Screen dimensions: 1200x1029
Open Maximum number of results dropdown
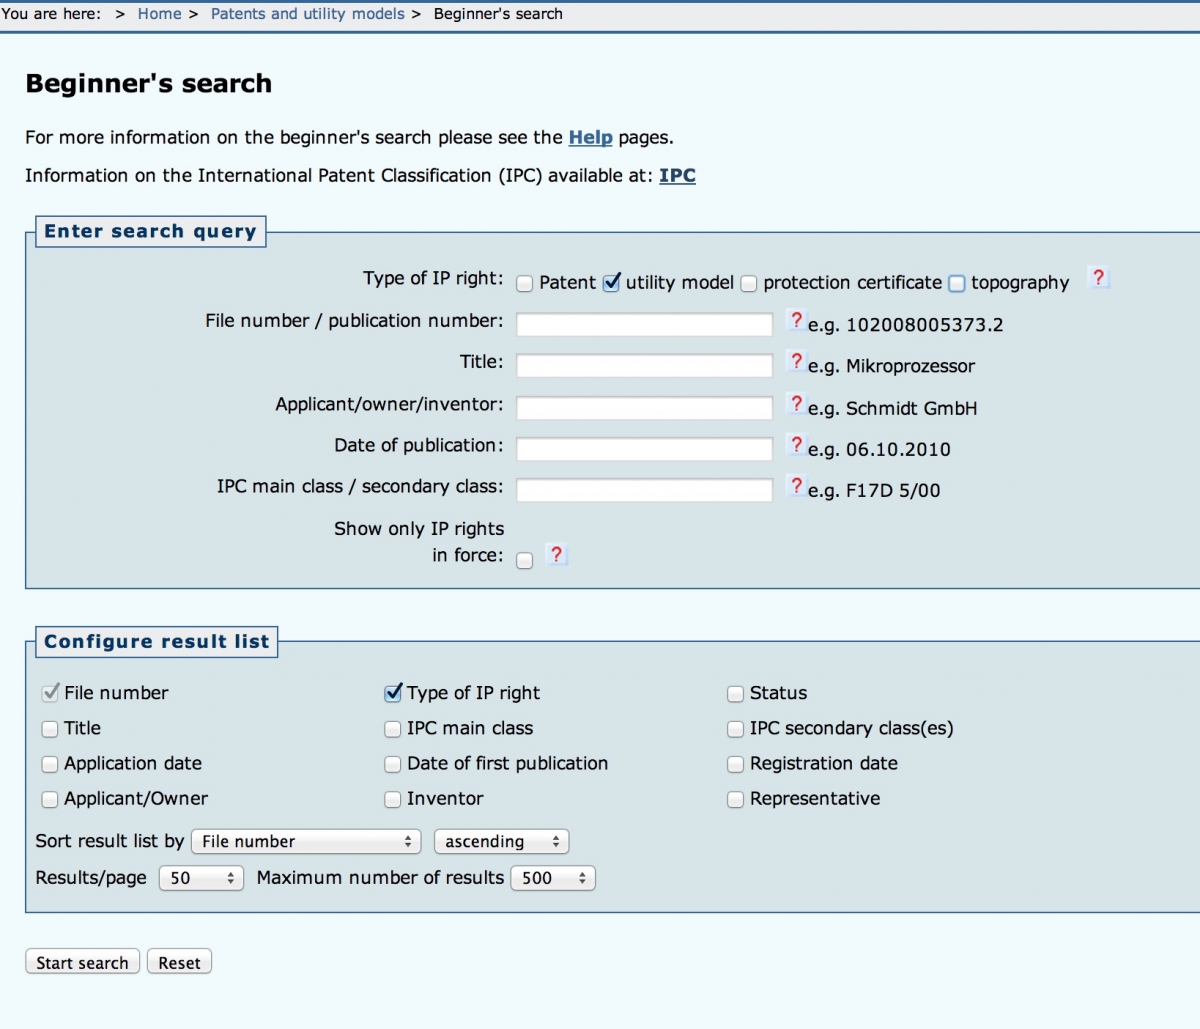tap(552, 878)
